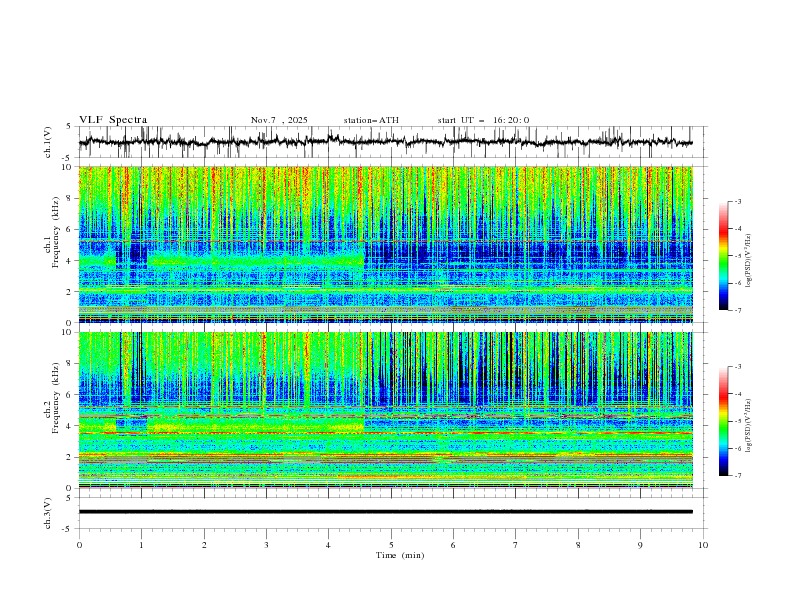Click time axis tick label '5'
The height and width of the screenshot is (612, 792).
pos(391,545)
